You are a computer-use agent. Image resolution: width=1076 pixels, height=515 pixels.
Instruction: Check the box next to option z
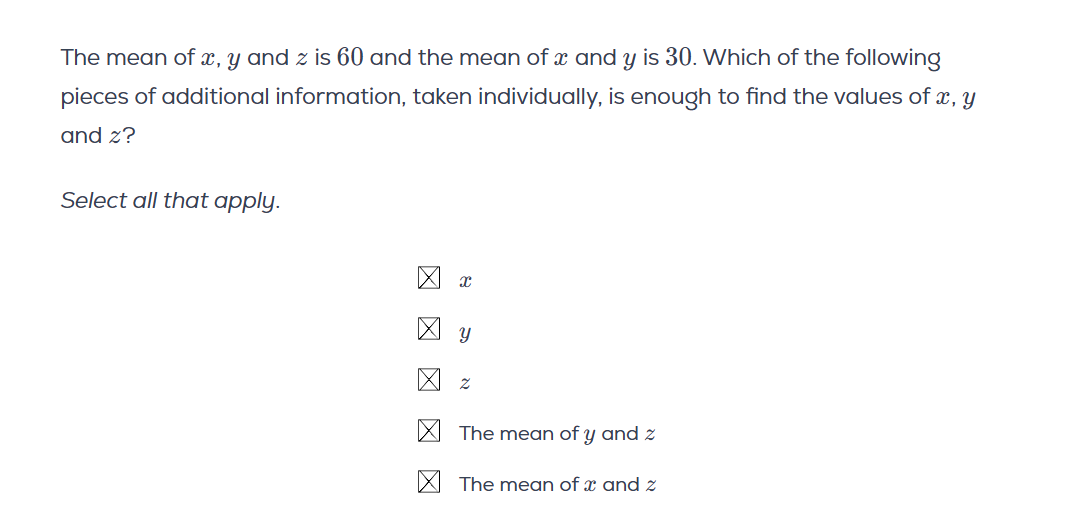428,380
